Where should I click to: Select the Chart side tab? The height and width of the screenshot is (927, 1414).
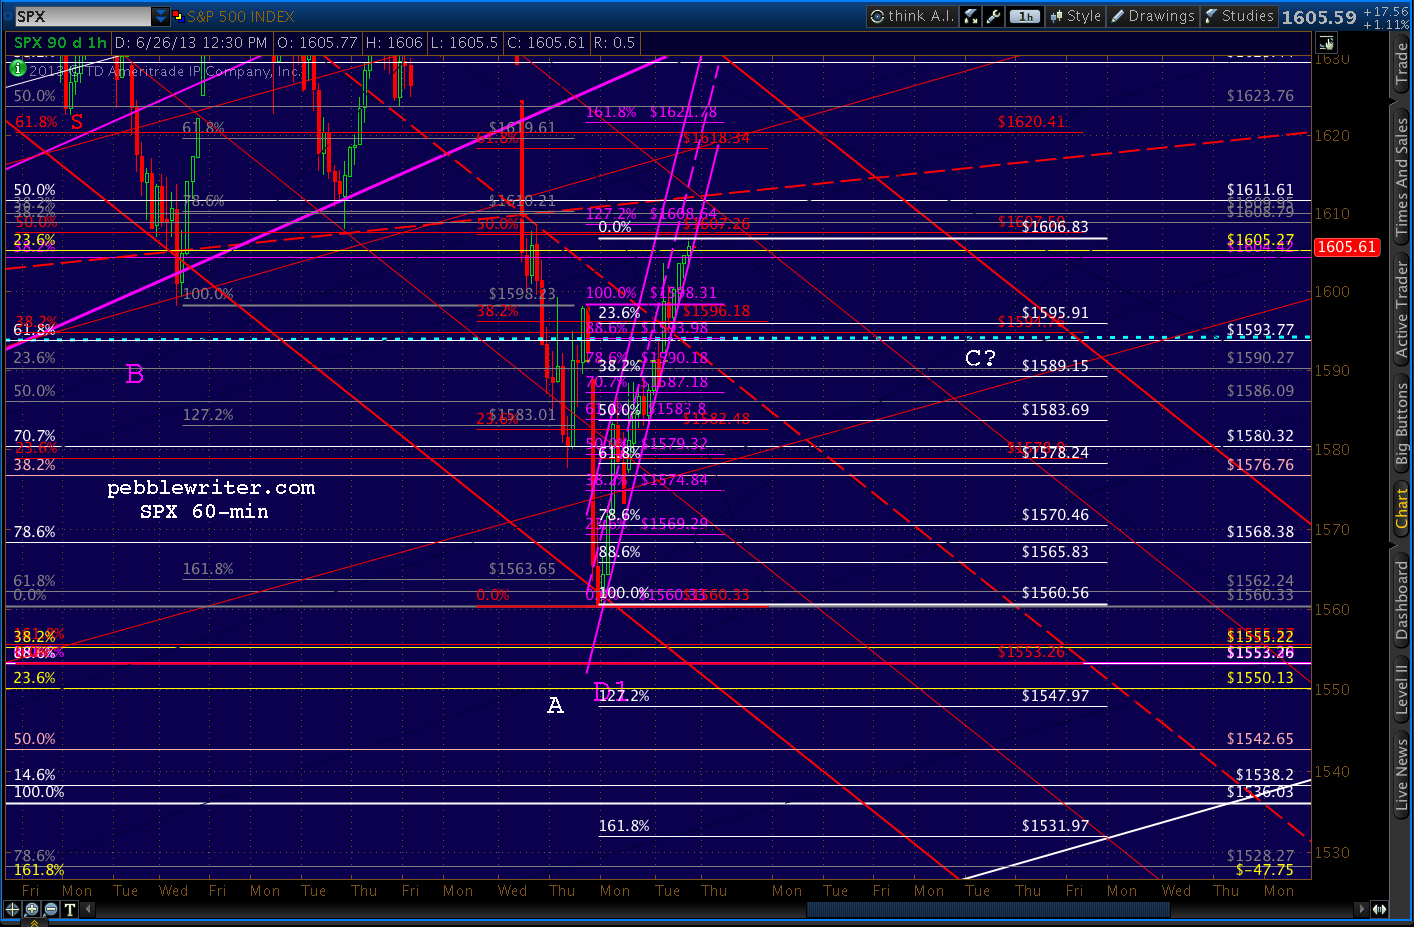click(1402, 508)
